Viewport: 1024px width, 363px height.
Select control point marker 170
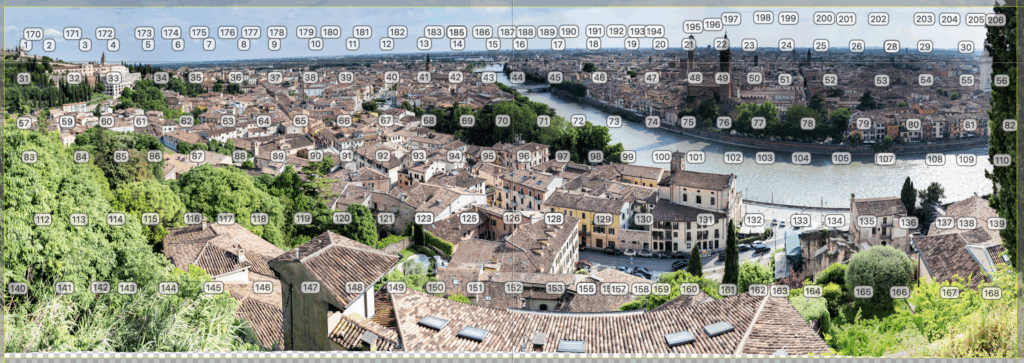[x=33, y=34]
